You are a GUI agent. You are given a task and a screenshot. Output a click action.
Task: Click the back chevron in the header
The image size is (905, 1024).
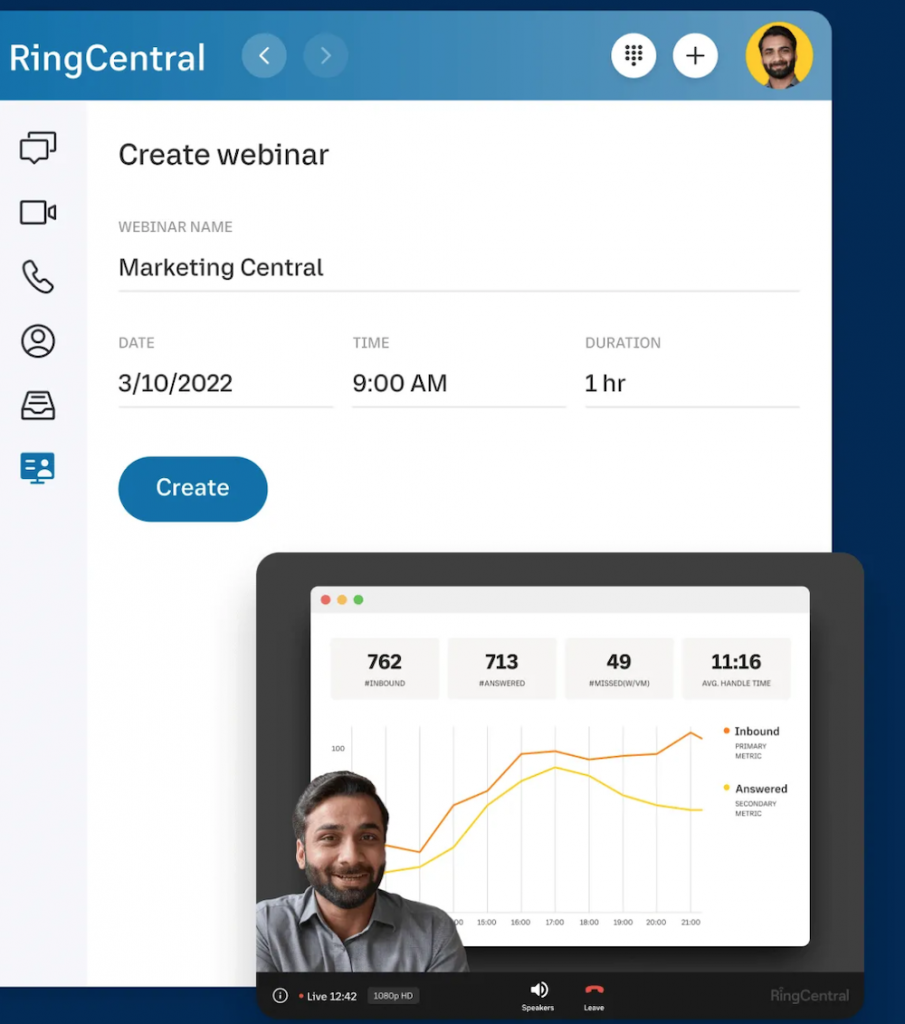point(264,55)
